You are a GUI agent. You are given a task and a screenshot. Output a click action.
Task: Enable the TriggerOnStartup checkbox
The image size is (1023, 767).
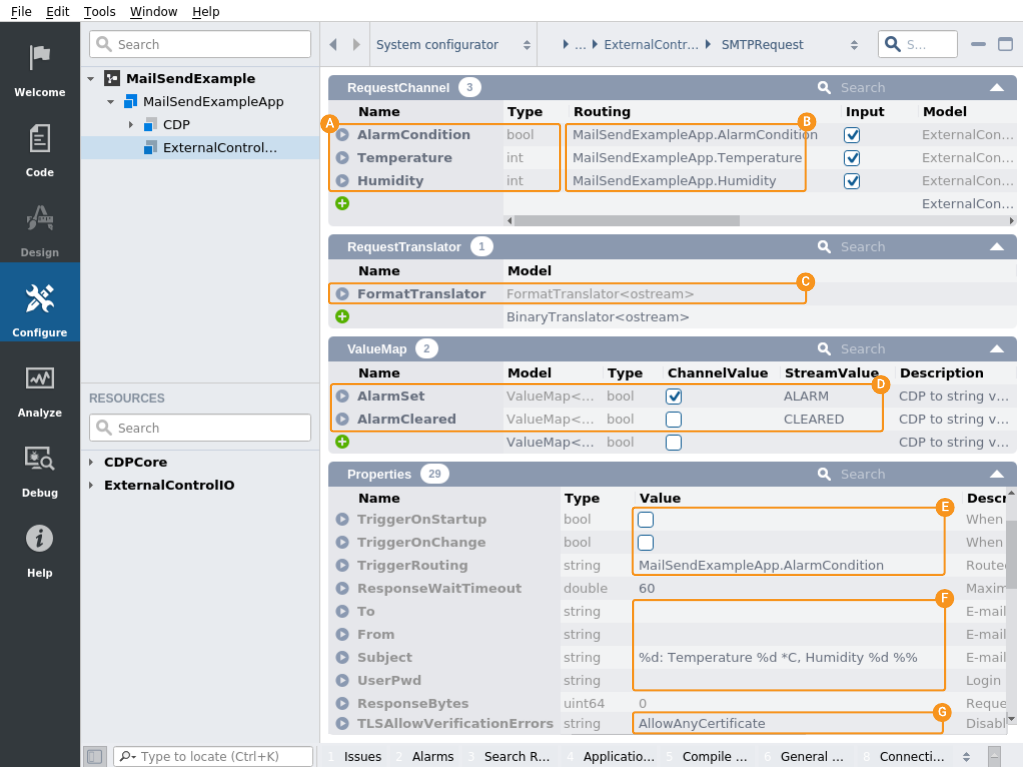646,519
